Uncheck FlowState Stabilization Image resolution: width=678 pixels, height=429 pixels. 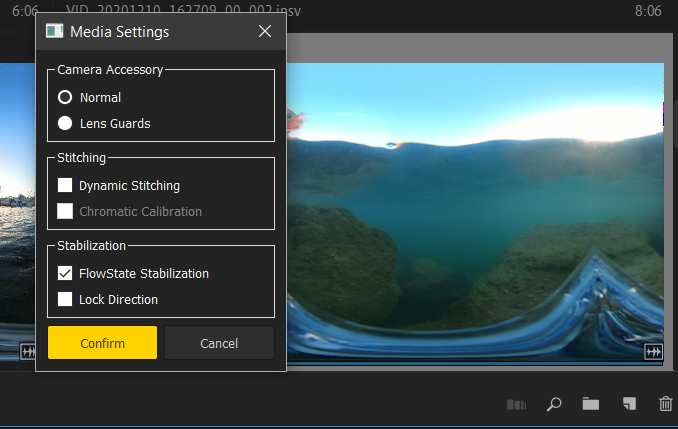point(65,273)
